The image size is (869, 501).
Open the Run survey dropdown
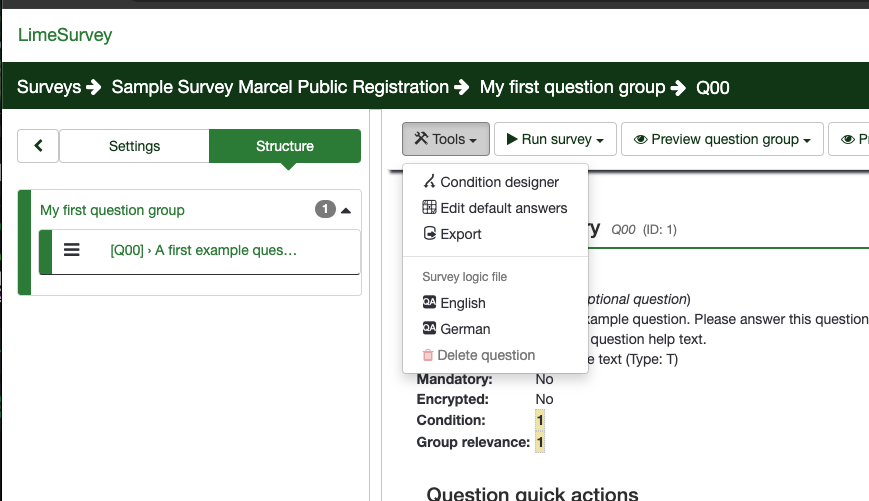[555, 139]
